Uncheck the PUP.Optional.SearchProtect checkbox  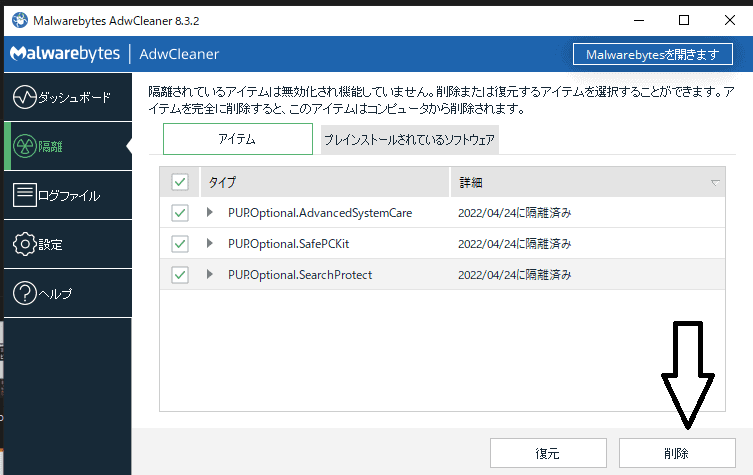pyautogui.click(x=180, y=275)
